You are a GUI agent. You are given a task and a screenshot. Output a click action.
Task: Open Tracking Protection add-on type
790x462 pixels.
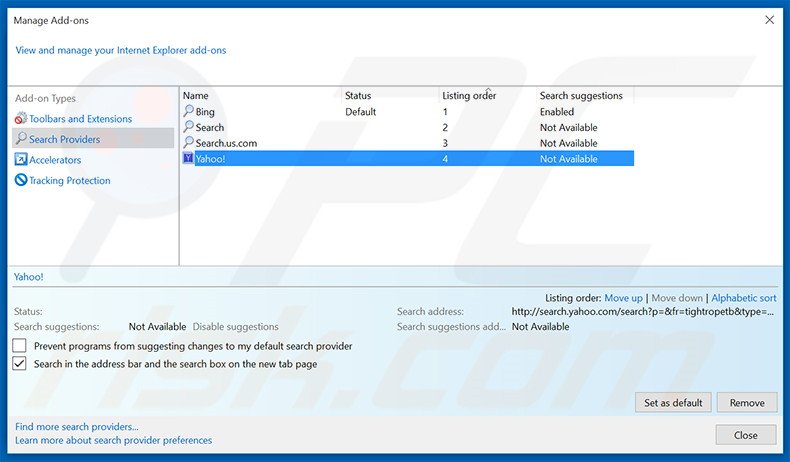pyautogui.click(x=70, y=180)
